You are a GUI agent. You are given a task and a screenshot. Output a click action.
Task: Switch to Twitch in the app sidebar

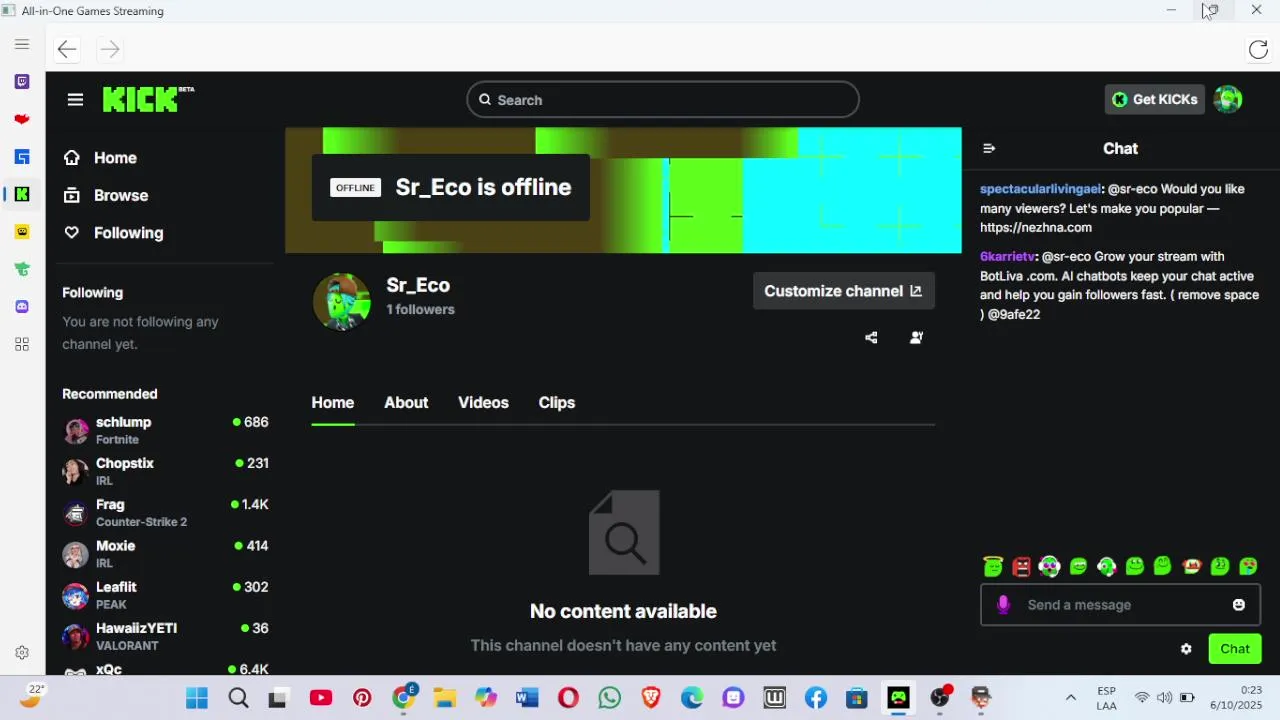coord(22,81)
